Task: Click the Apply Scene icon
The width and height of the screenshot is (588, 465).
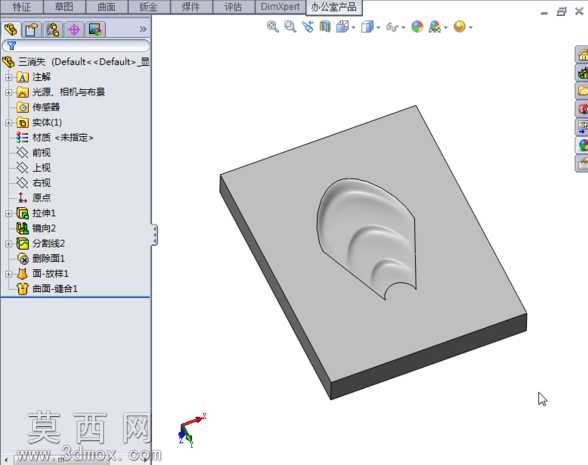Action: (x=435, y=27)
